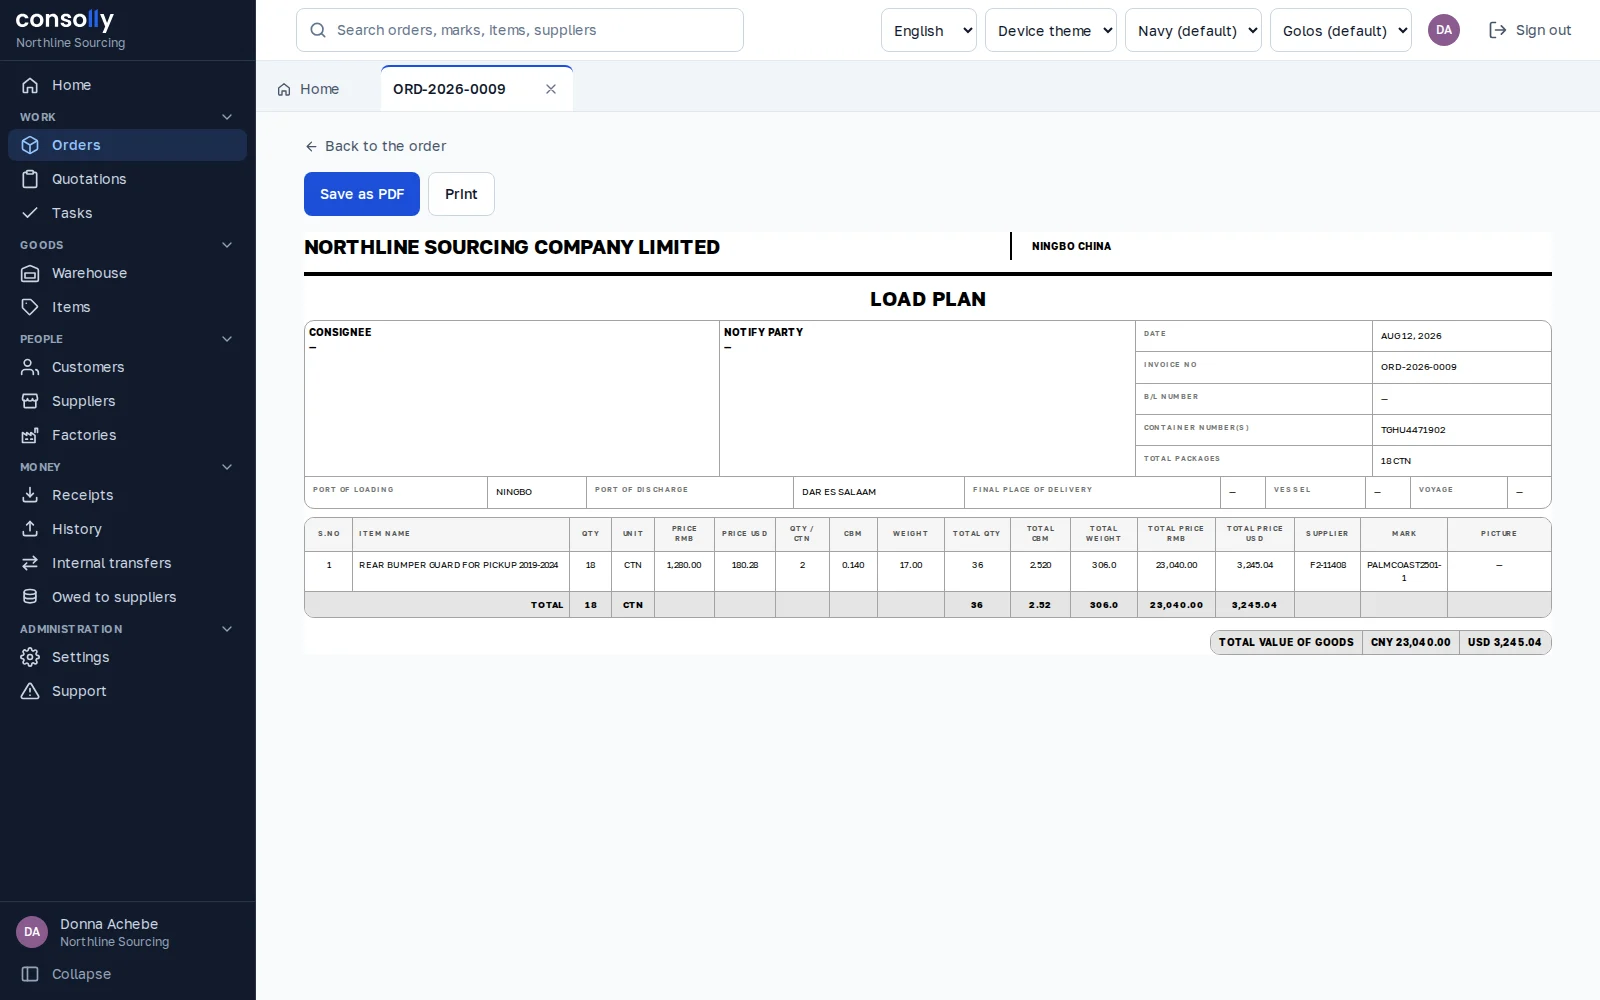1600x1000 pixels.
Task: Open Support warning icon
Action: [30, 691]
